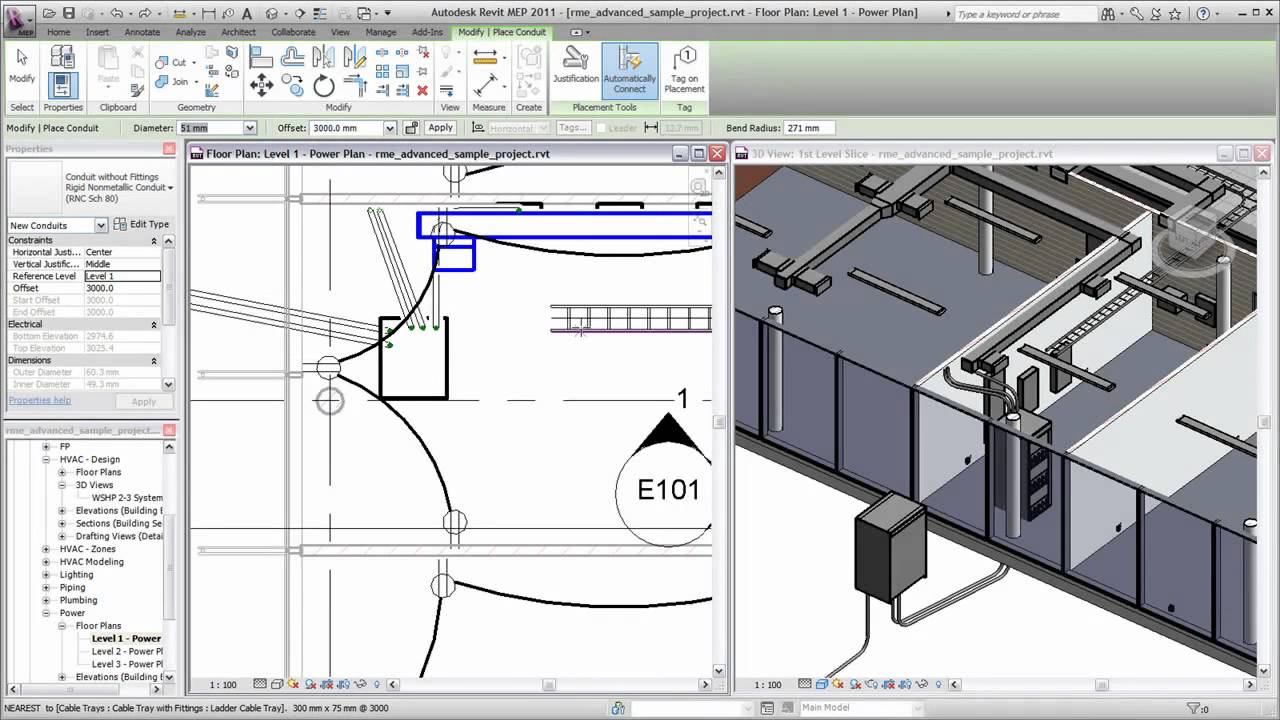This screenshot has height=720, width=1280.
Task: Click the Reference Level value field
Action: pyautogui.click(x=122, y=276)
